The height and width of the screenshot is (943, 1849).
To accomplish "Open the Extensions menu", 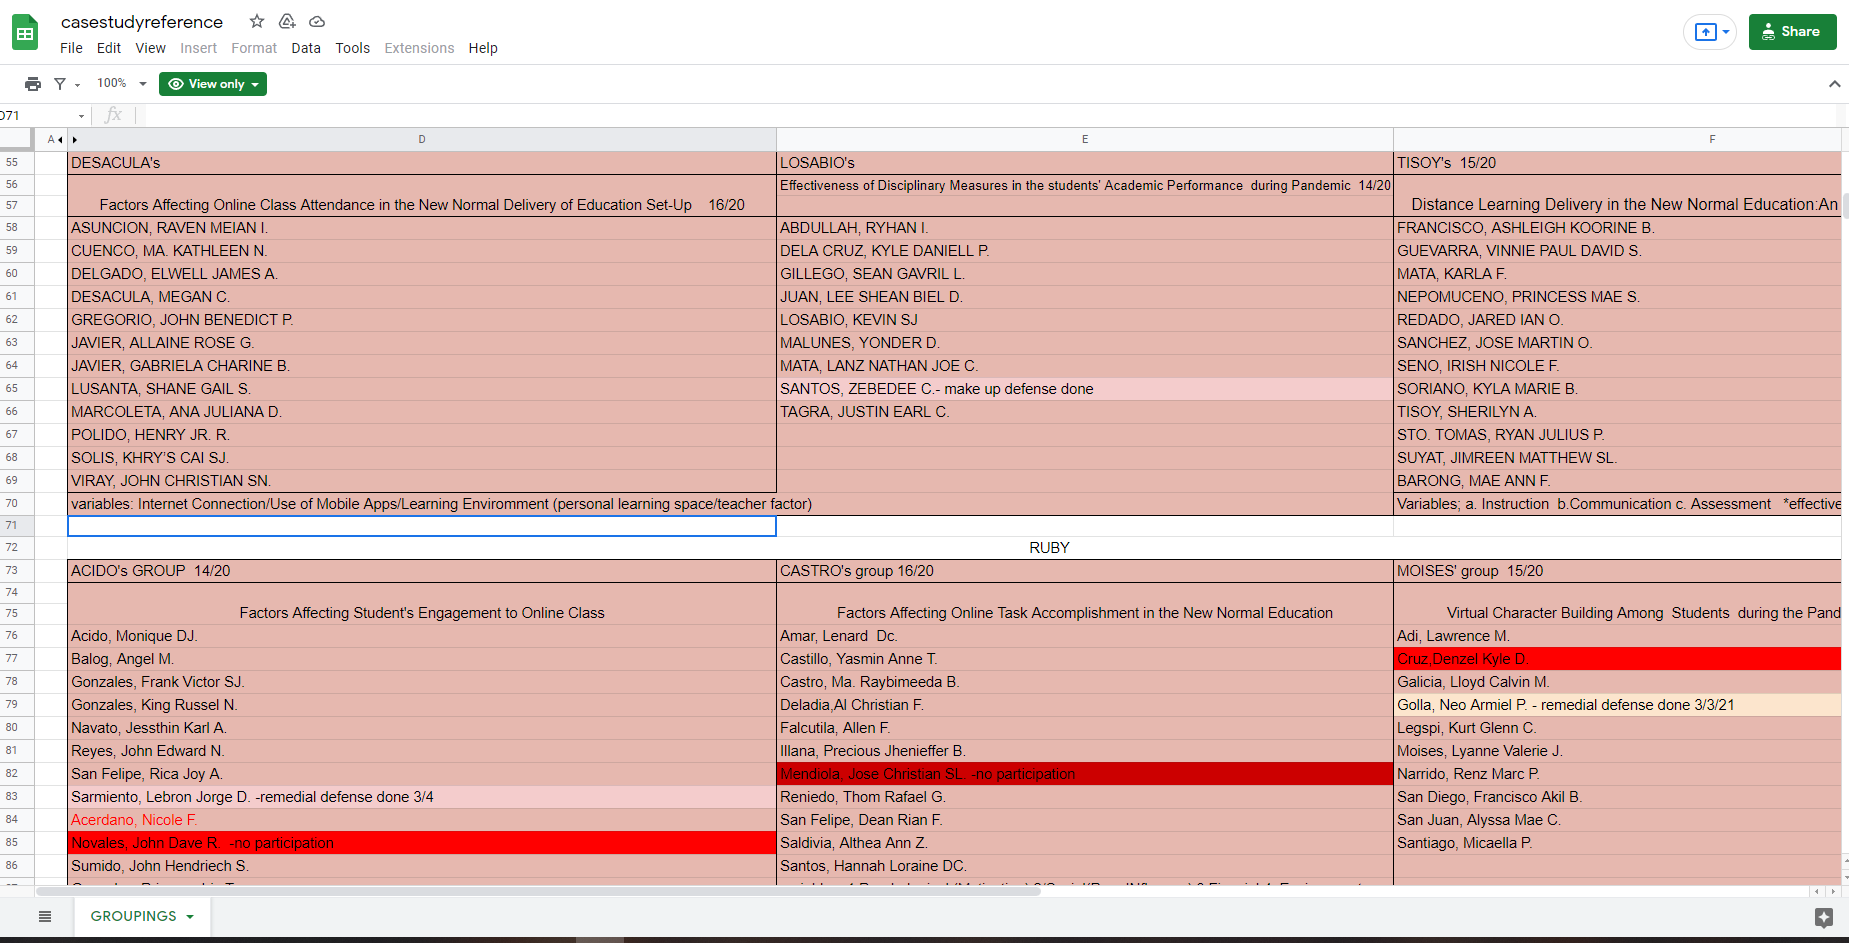I will 419,48.
